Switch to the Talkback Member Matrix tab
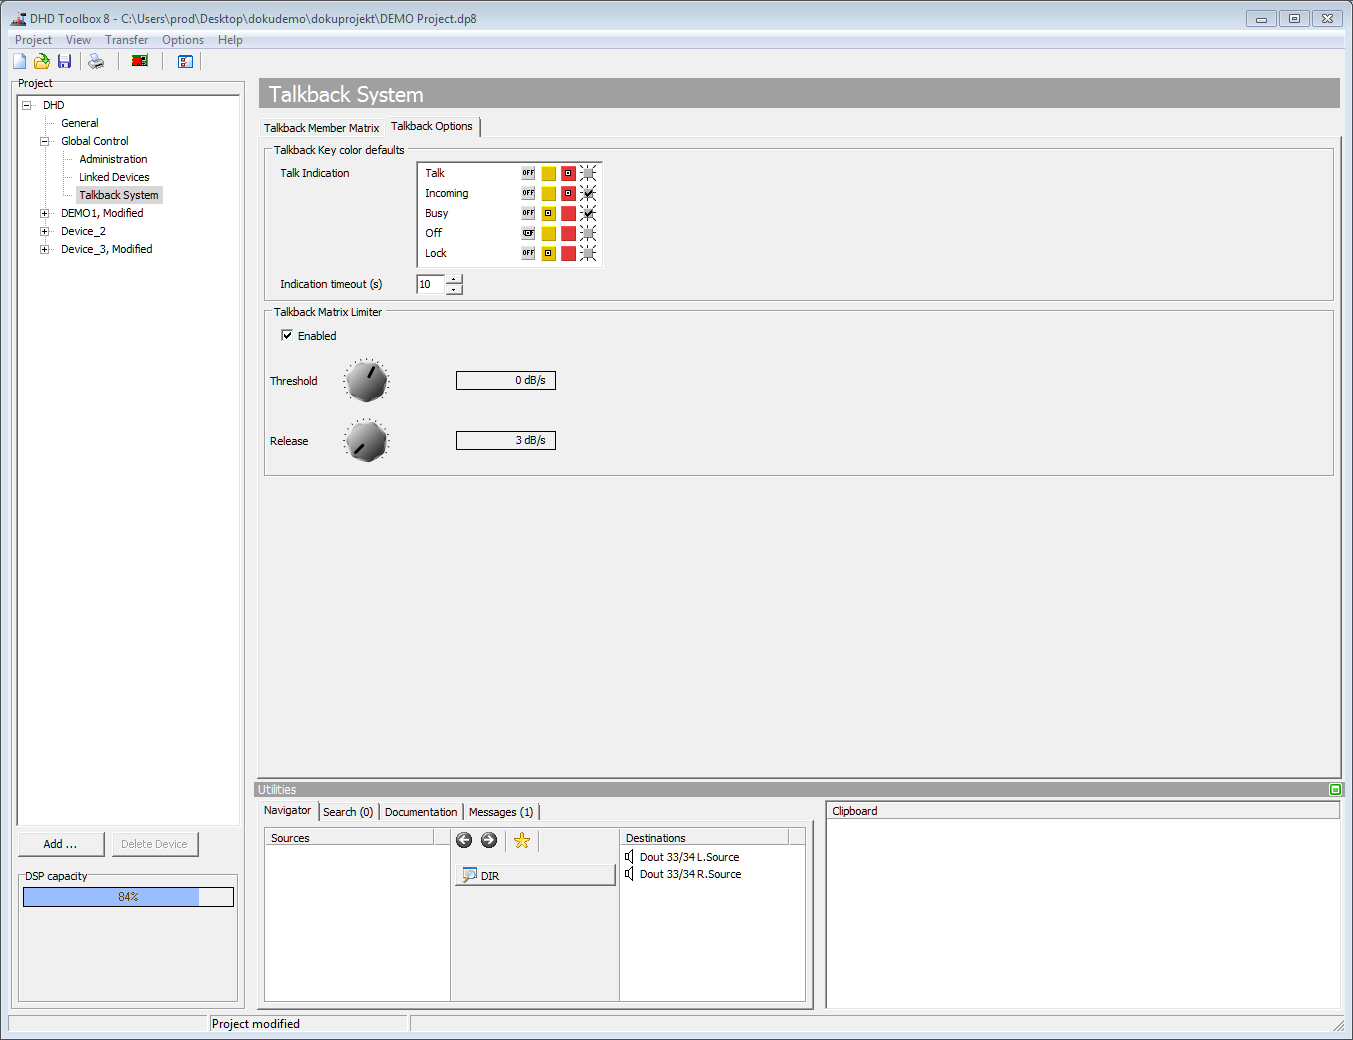This screenshot has width=1353, height=1040. pos(321,127)
